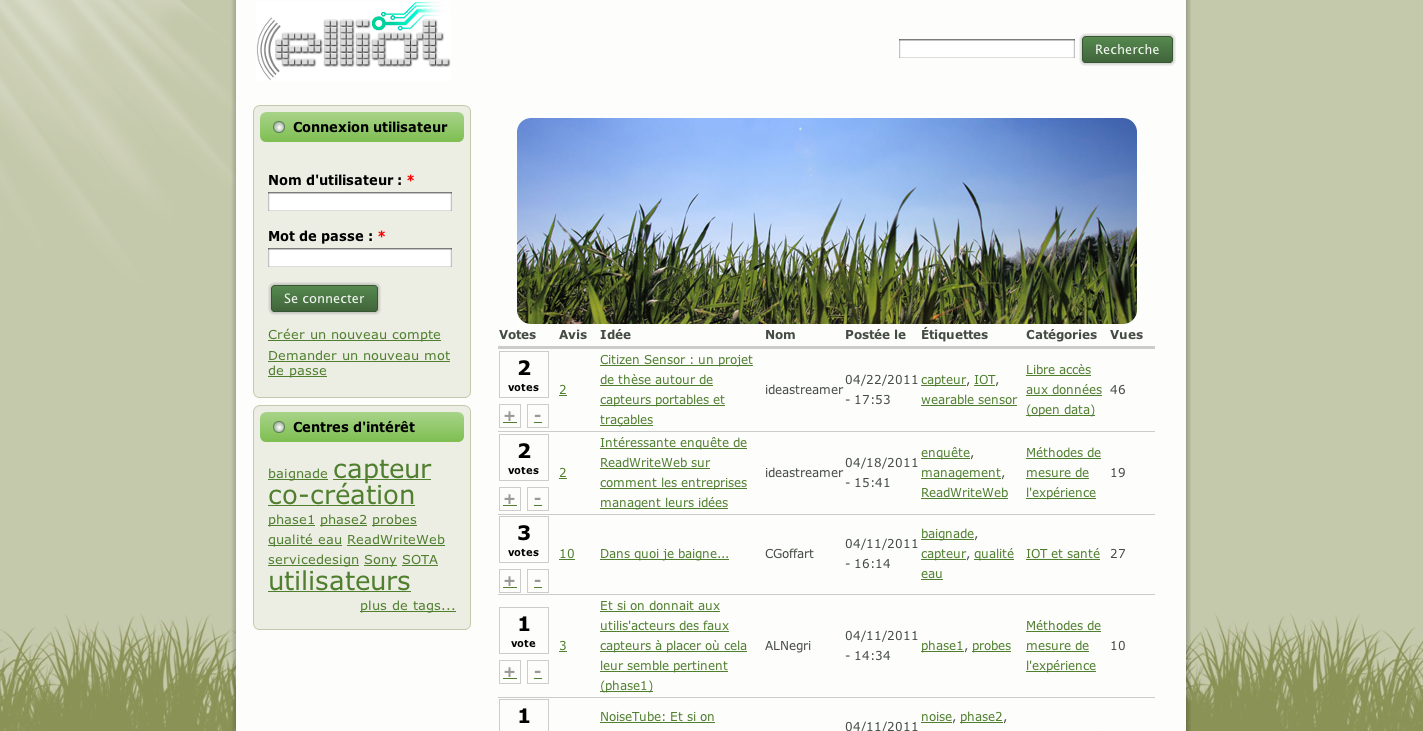1423x731 pixels.
Task: Select the ReadWriteWeb tag in sidebar cloud
Action: pyautogui.click(x=396, y=539)
